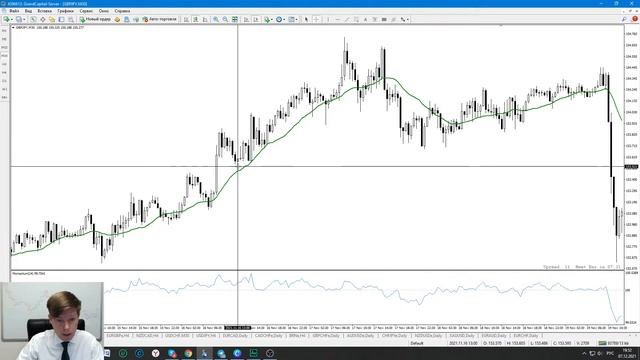Switch to USDCHF,M30 chart tab

tap(177, 336)
